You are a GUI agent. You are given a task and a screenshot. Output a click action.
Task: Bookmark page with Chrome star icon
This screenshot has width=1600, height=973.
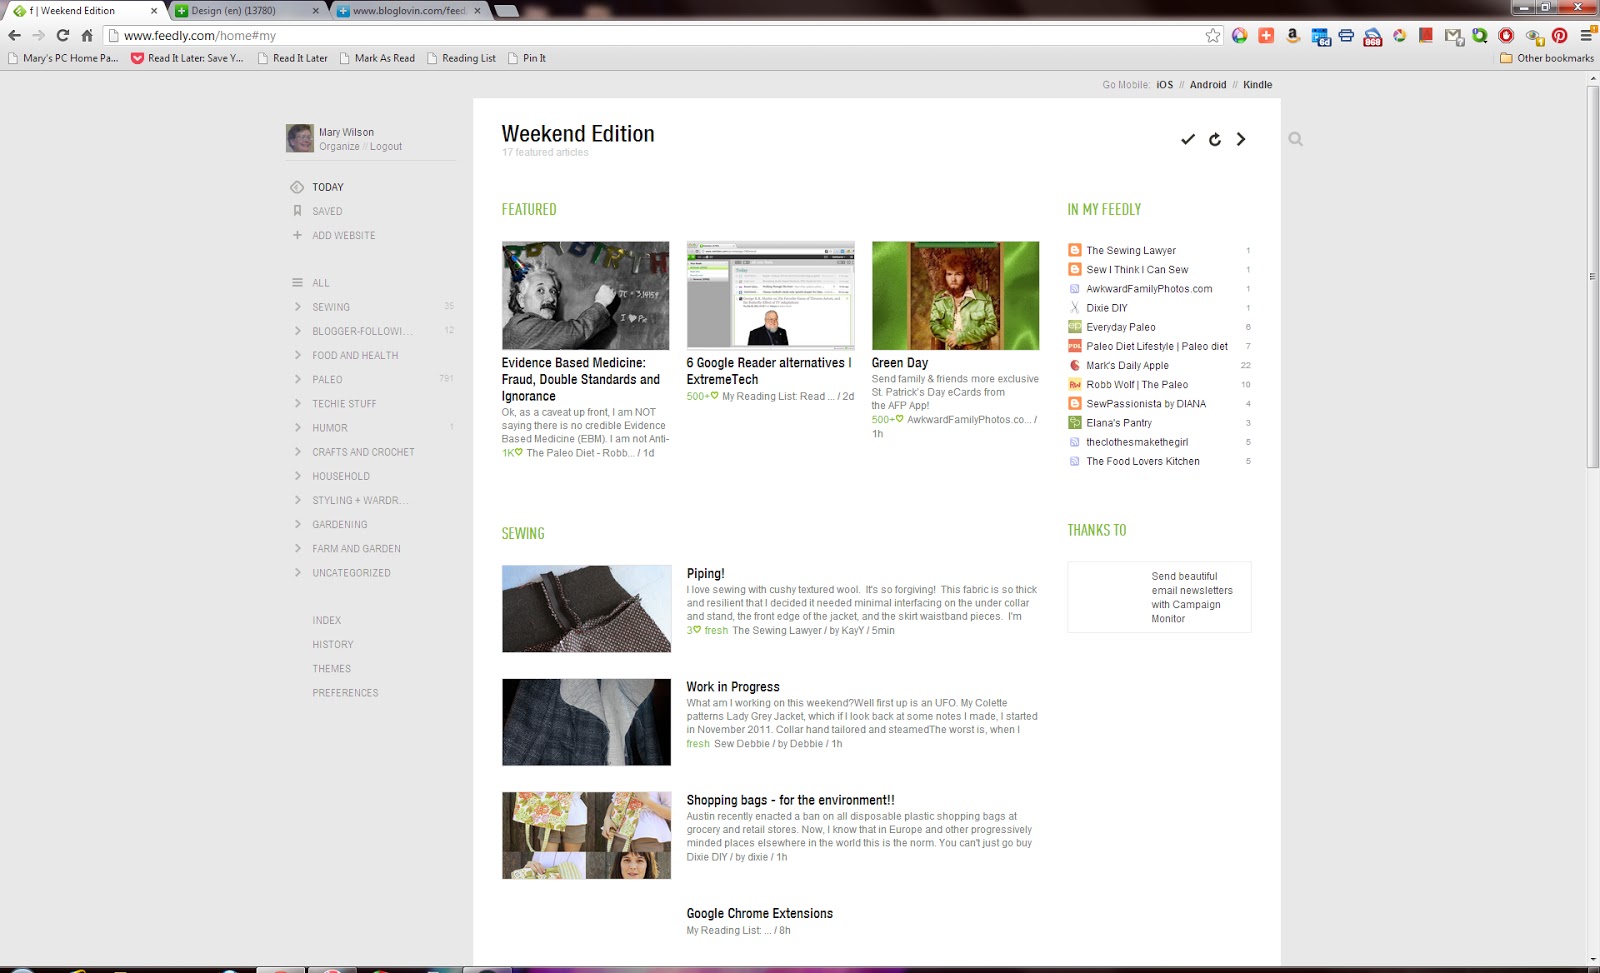click(x=1213, y=35)
